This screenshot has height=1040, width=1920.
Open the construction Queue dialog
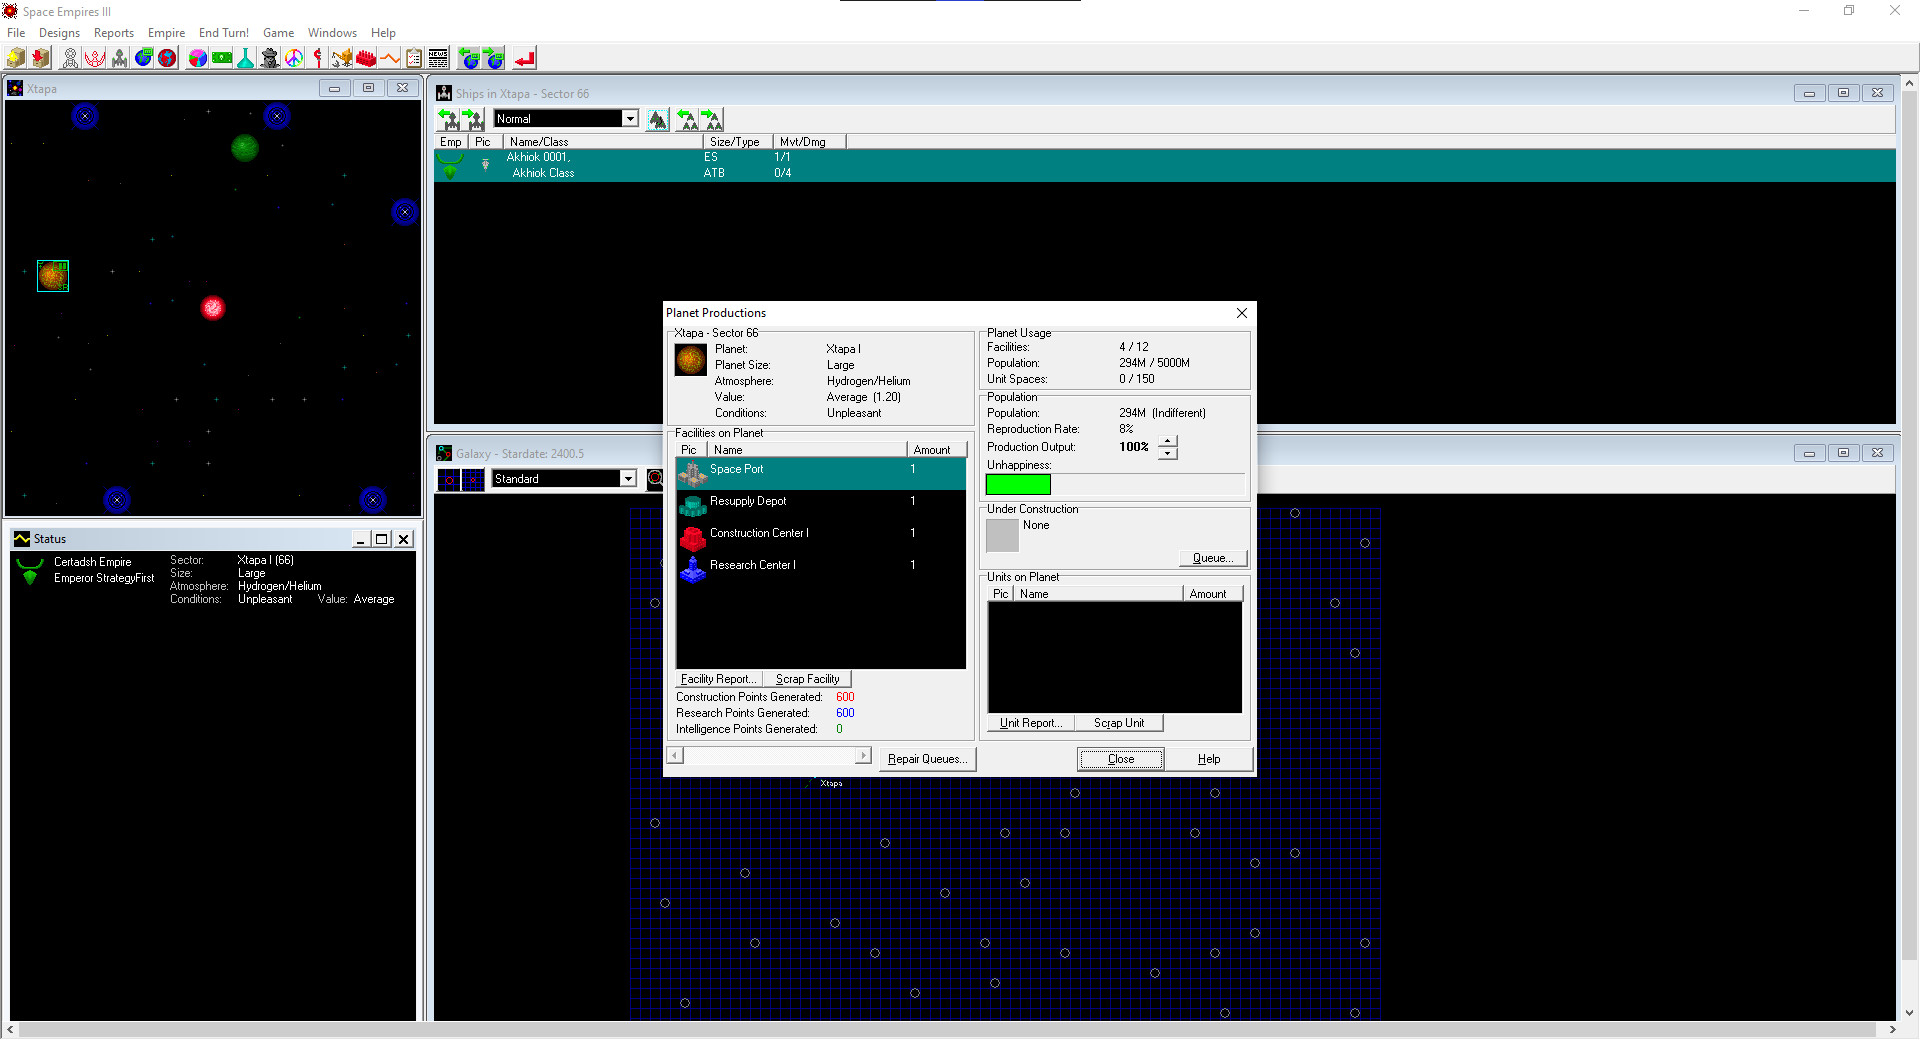click(1212, 558)
